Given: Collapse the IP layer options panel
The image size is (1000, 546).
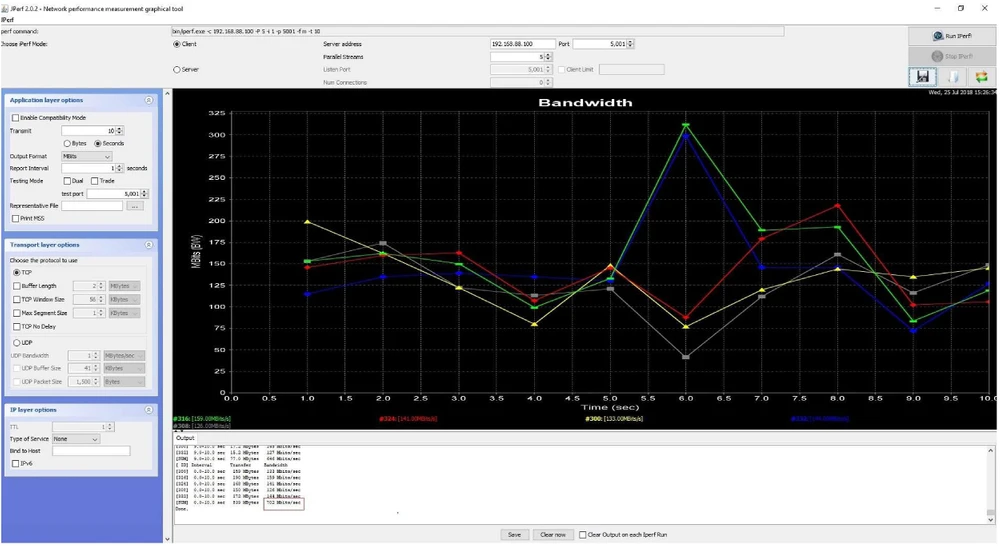Looking at the screenshot, I should 149,410.
